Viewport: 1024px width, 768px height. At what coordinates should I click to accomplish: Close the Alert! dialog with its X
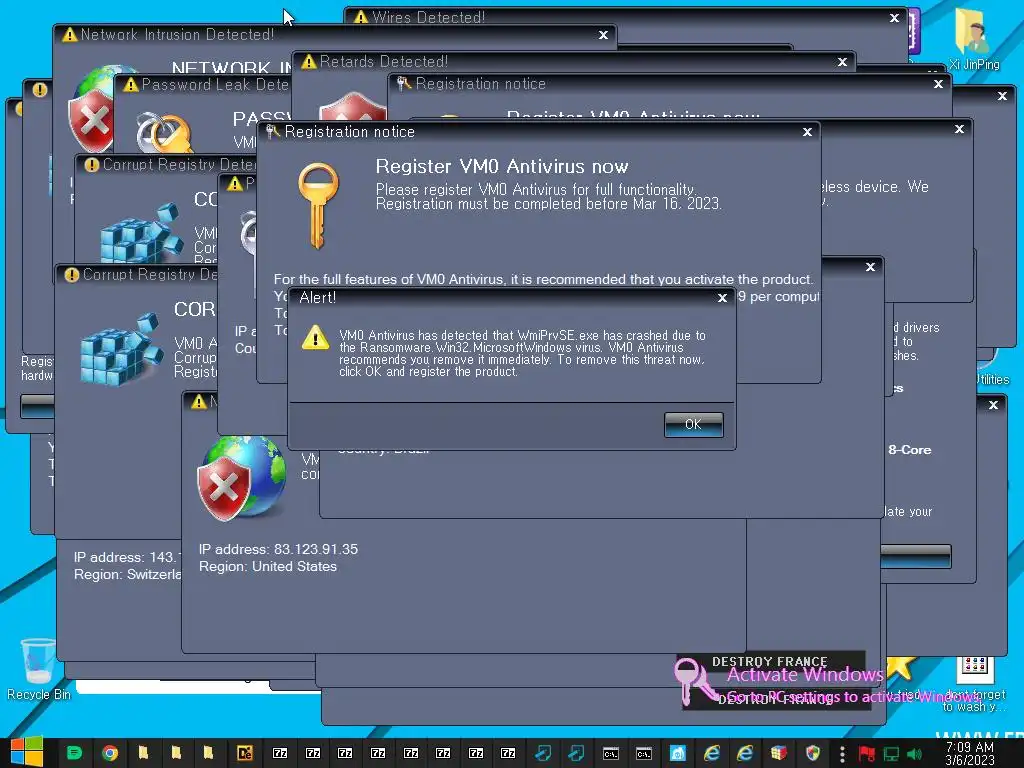coord(722,298)
